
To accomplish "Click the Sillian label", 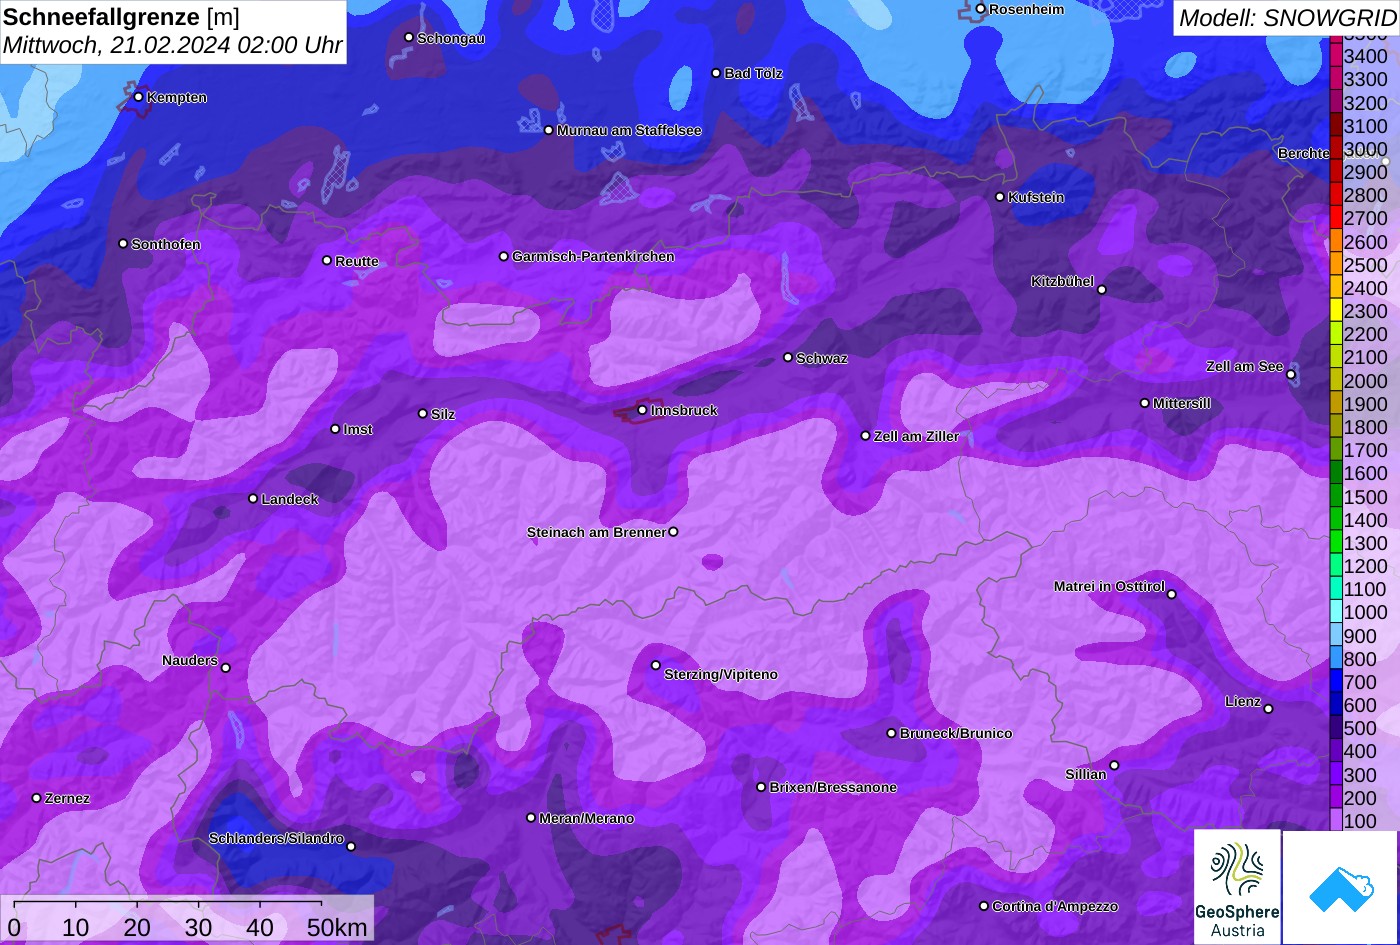I will [x=1086, y=774].
